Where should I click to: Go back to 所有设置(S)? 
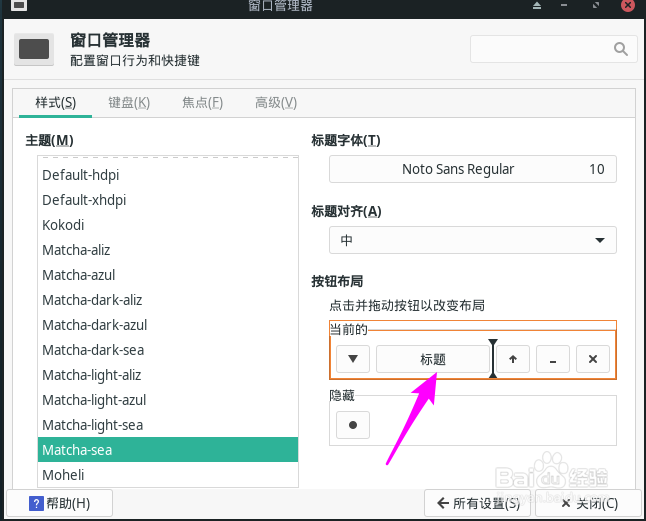(x=479, y=503)
